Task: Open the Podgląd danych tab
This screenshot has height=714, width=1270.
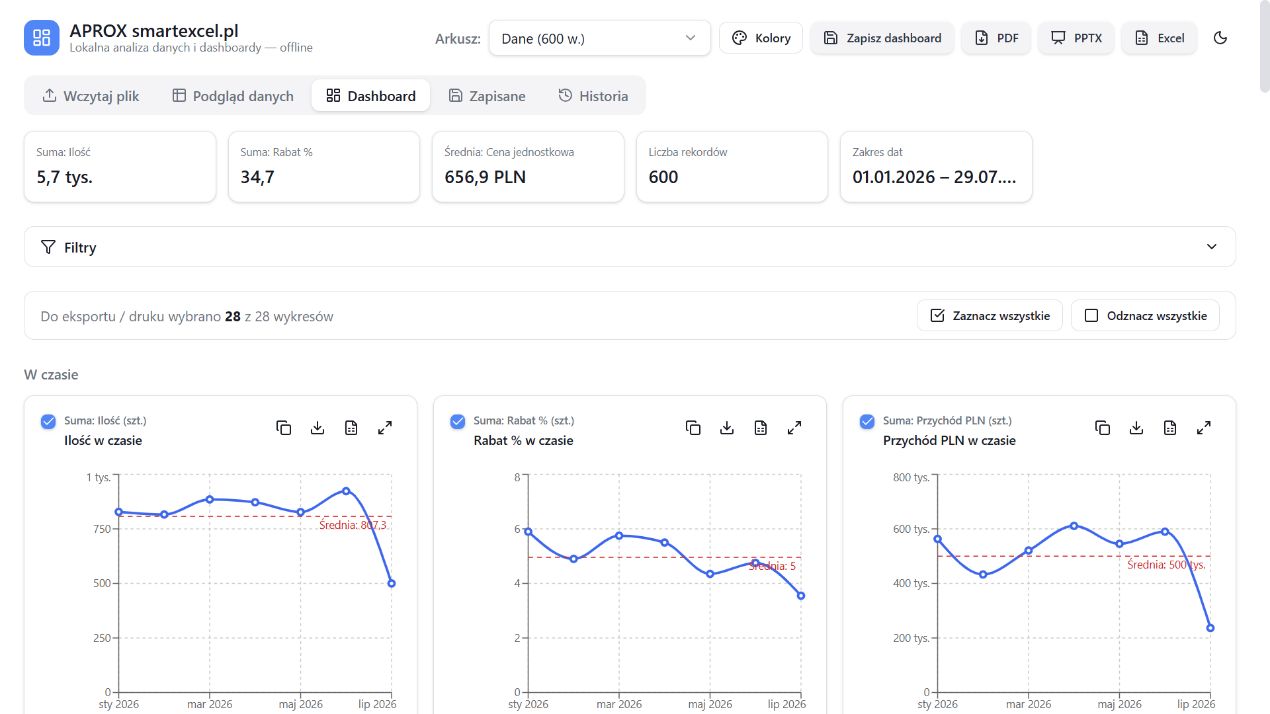Action: point(233,96)
